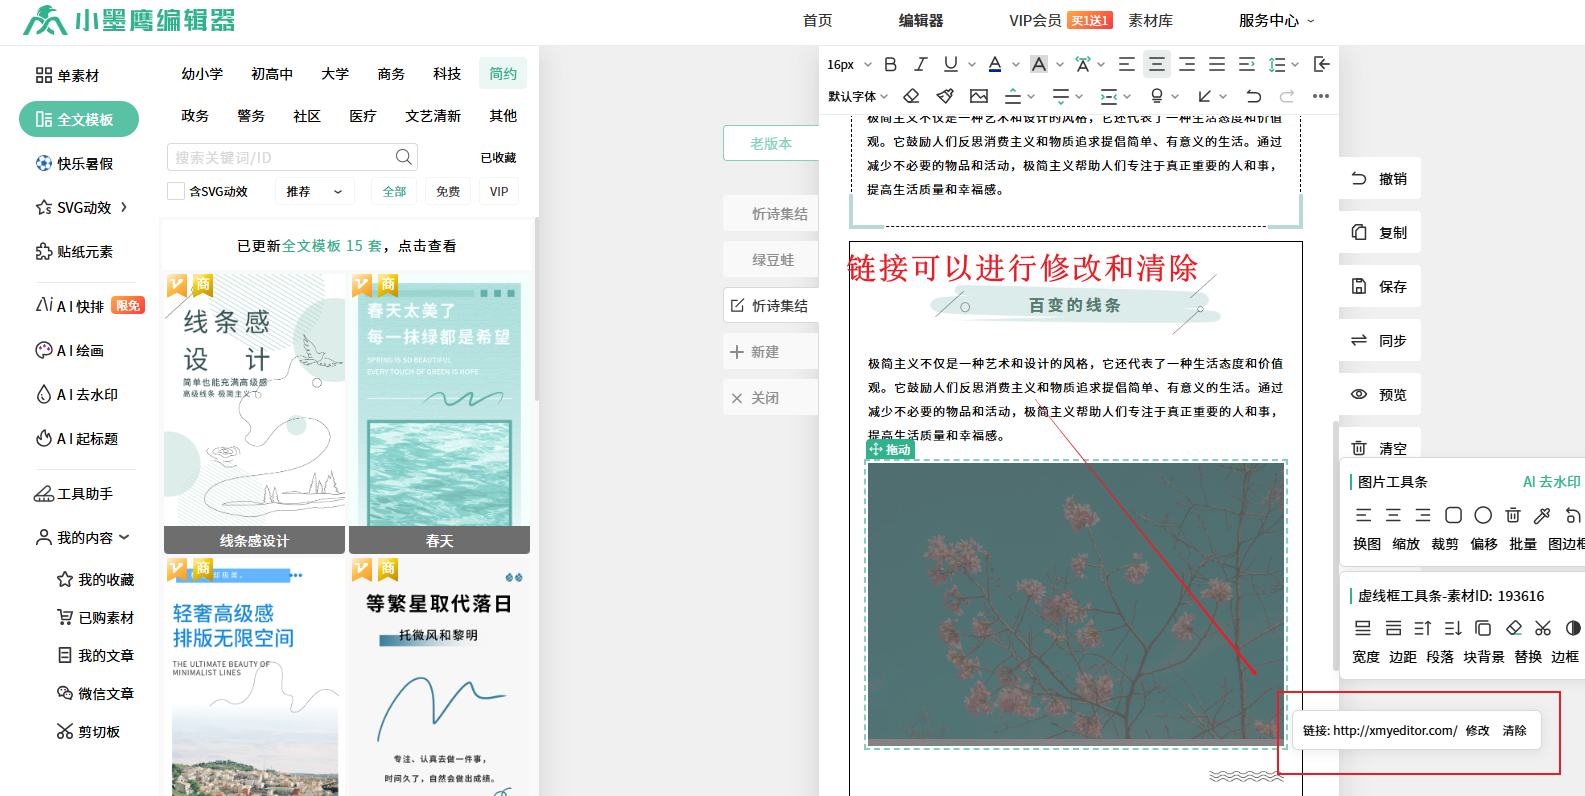This screenshot has height=796, width=1585.
Task: Open 工具助手 in sidebar
Action: tap(74, 493)
